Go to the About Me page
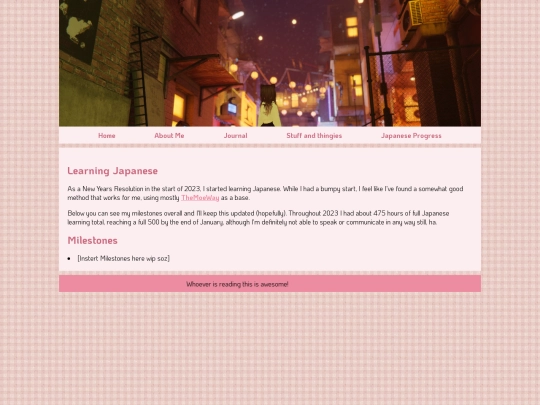 169,136
